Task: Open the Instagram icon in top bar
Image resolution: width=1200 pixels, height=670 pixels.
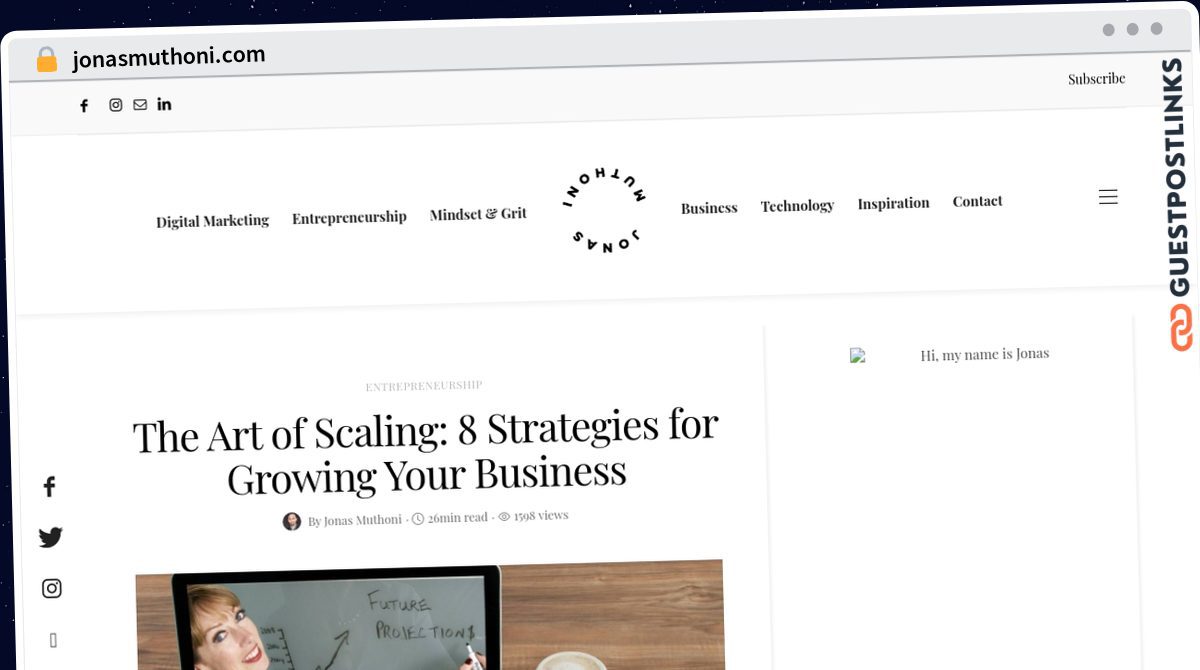Action: click(x=116, y=105)
